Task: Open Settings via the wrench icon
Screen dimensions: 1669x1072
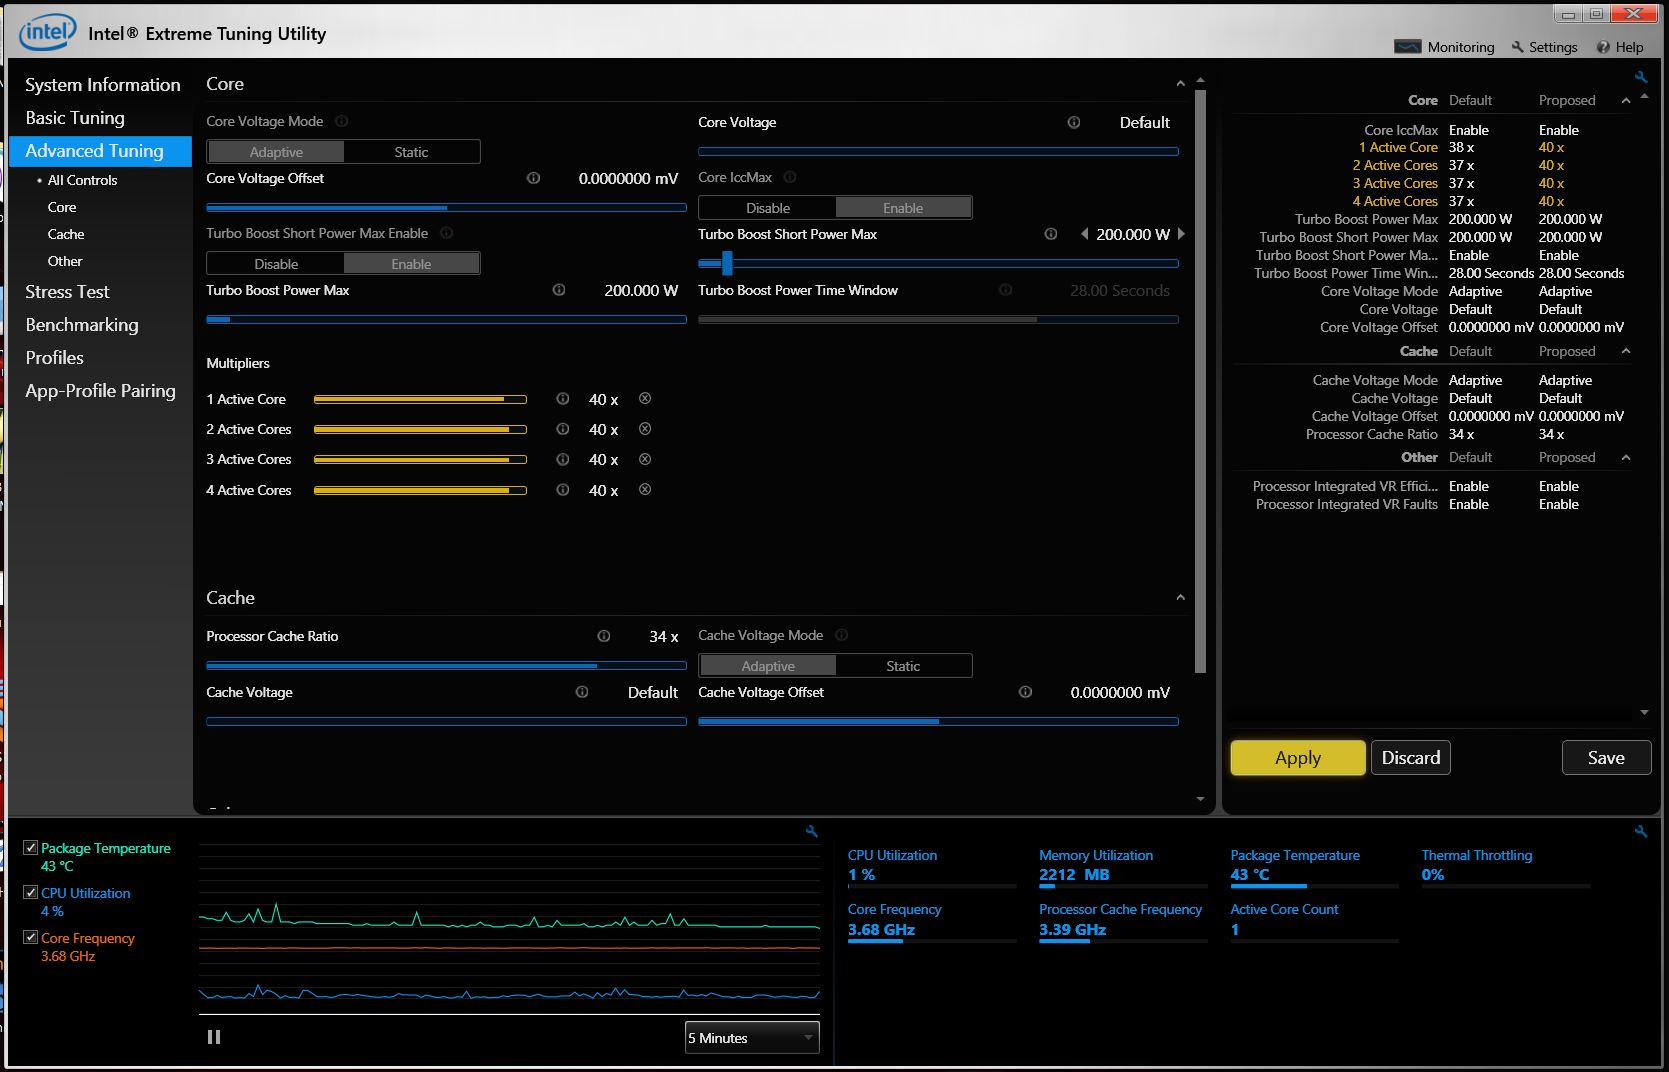Action: (1517, 47)
